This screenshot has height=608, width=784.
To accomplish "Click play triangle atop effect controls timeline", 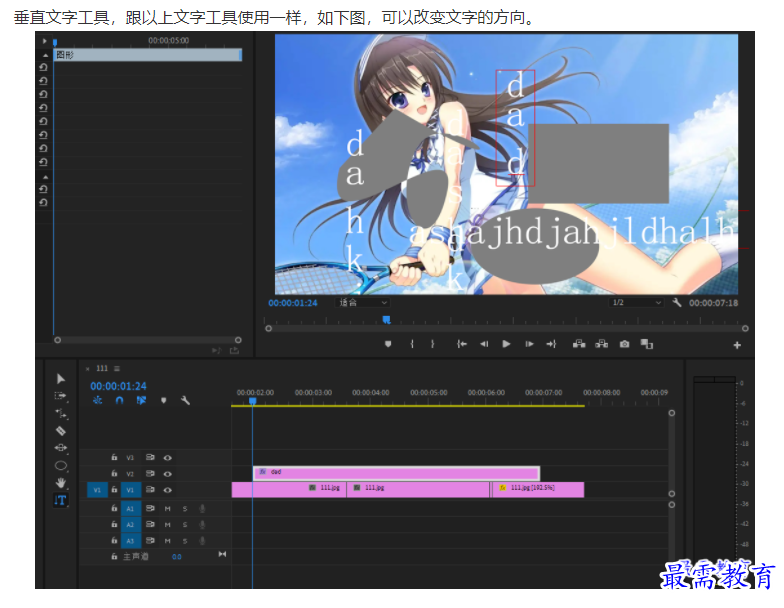I will coord(44,41).
